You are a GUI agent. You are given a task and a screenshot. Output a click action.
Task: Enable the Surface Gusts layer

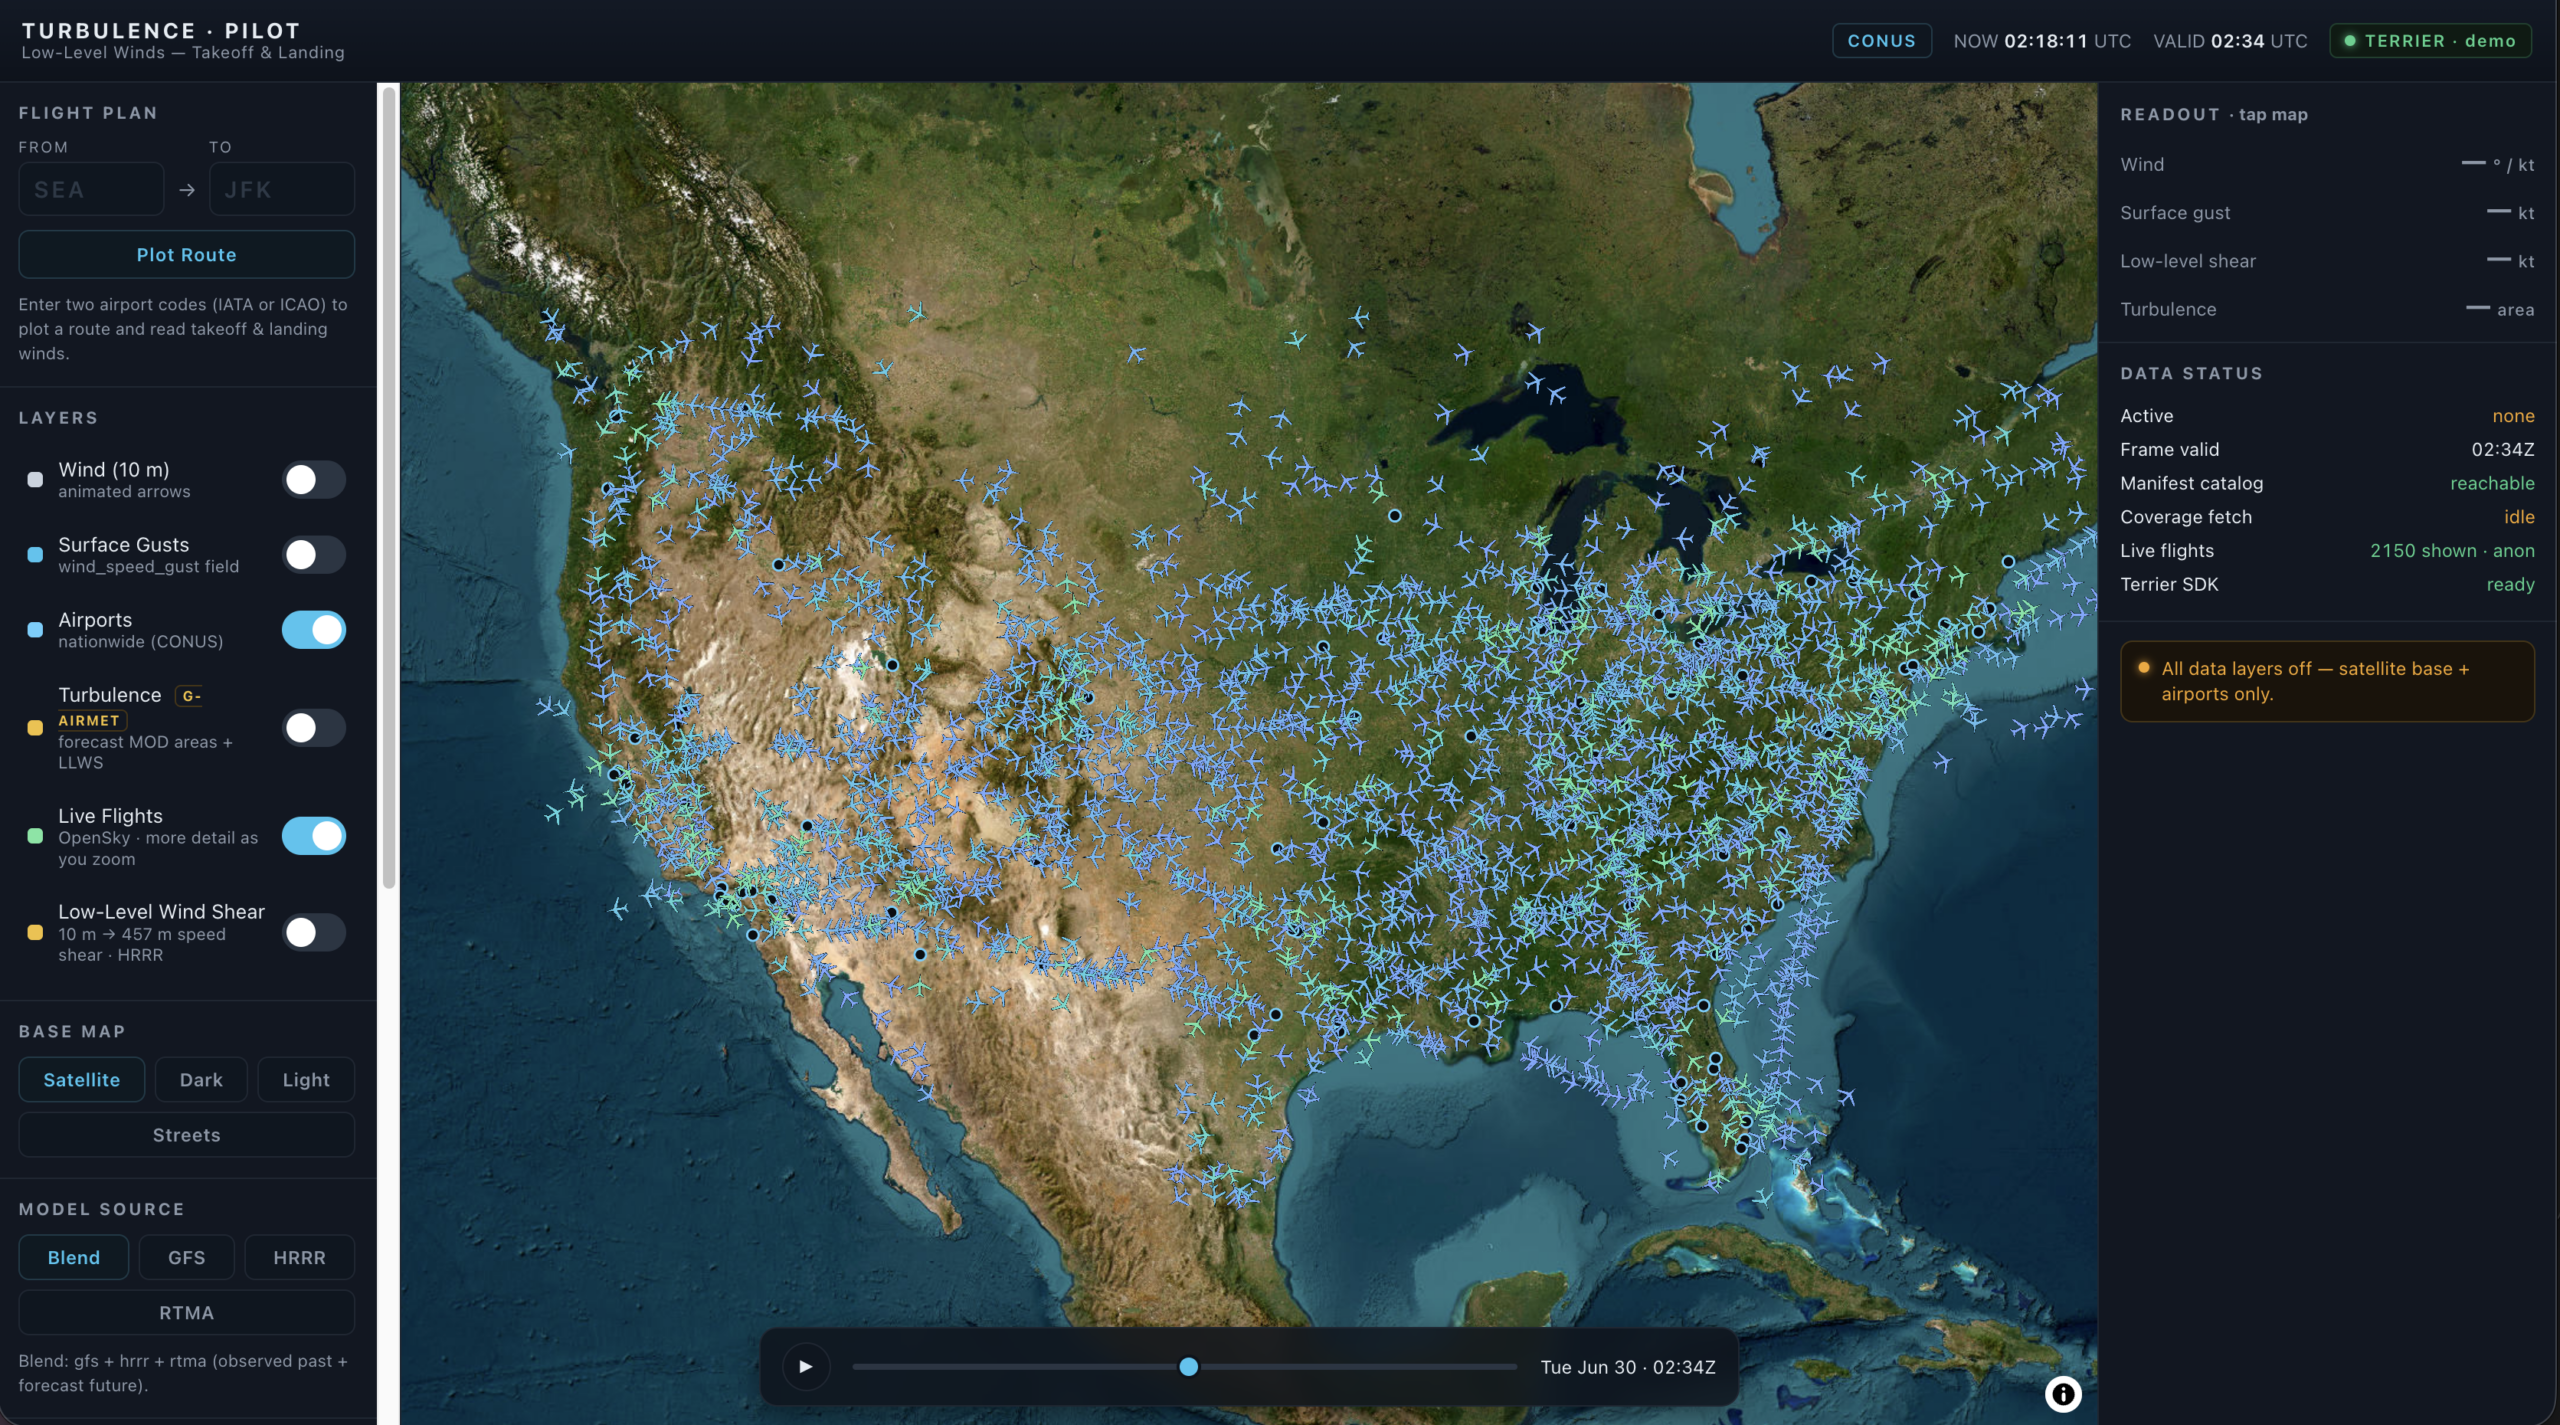click(313, 555)
